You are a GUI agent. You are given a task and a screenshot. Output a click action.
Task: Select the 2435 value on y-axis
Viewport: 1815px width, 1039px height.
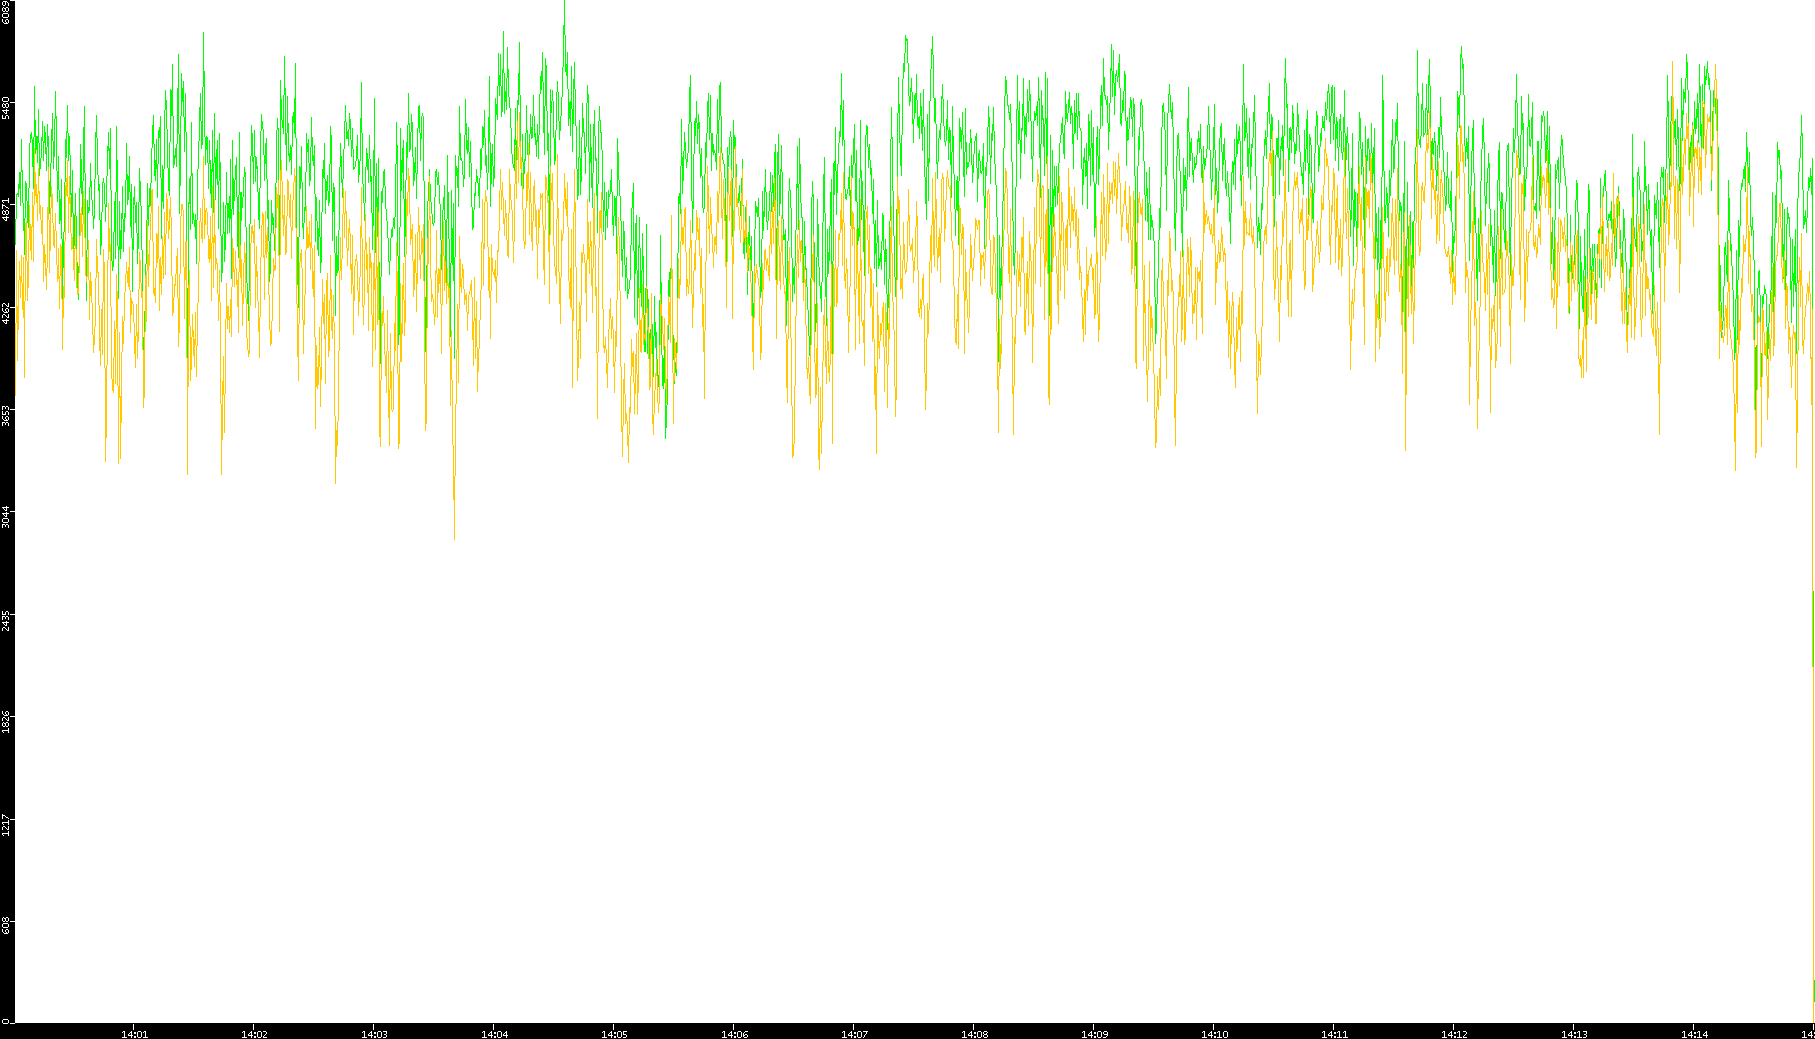pyautogui.click(x=6, y=620)
